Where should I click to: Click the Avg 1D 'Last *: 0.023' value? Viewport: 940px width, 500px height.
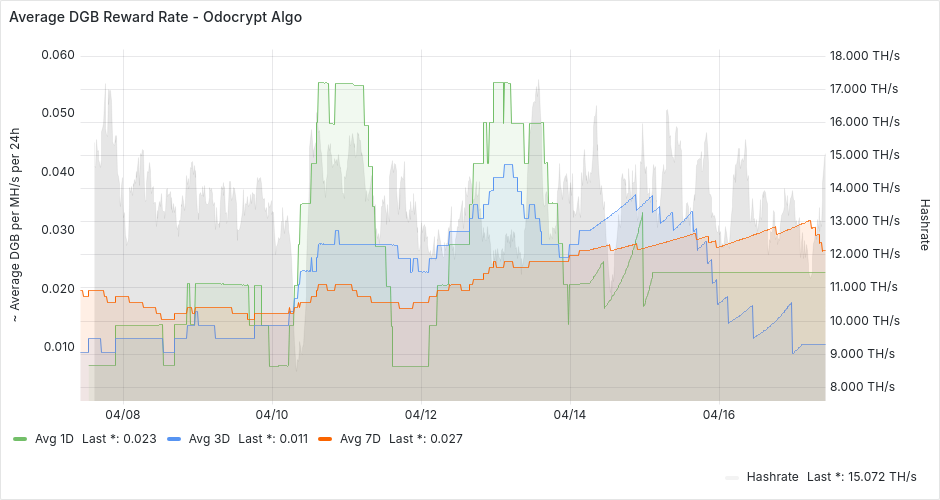pos(119,439)
